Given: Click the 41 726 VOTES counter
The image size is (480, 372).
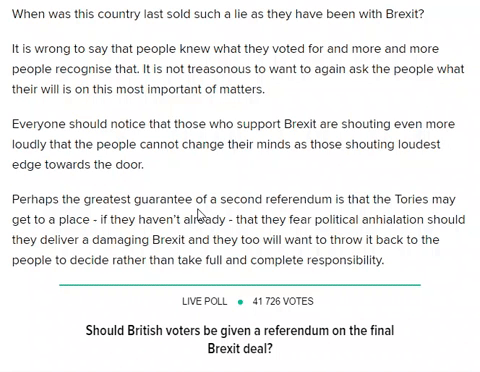Looking at the screenshot, I should click(x=283, y=301).
